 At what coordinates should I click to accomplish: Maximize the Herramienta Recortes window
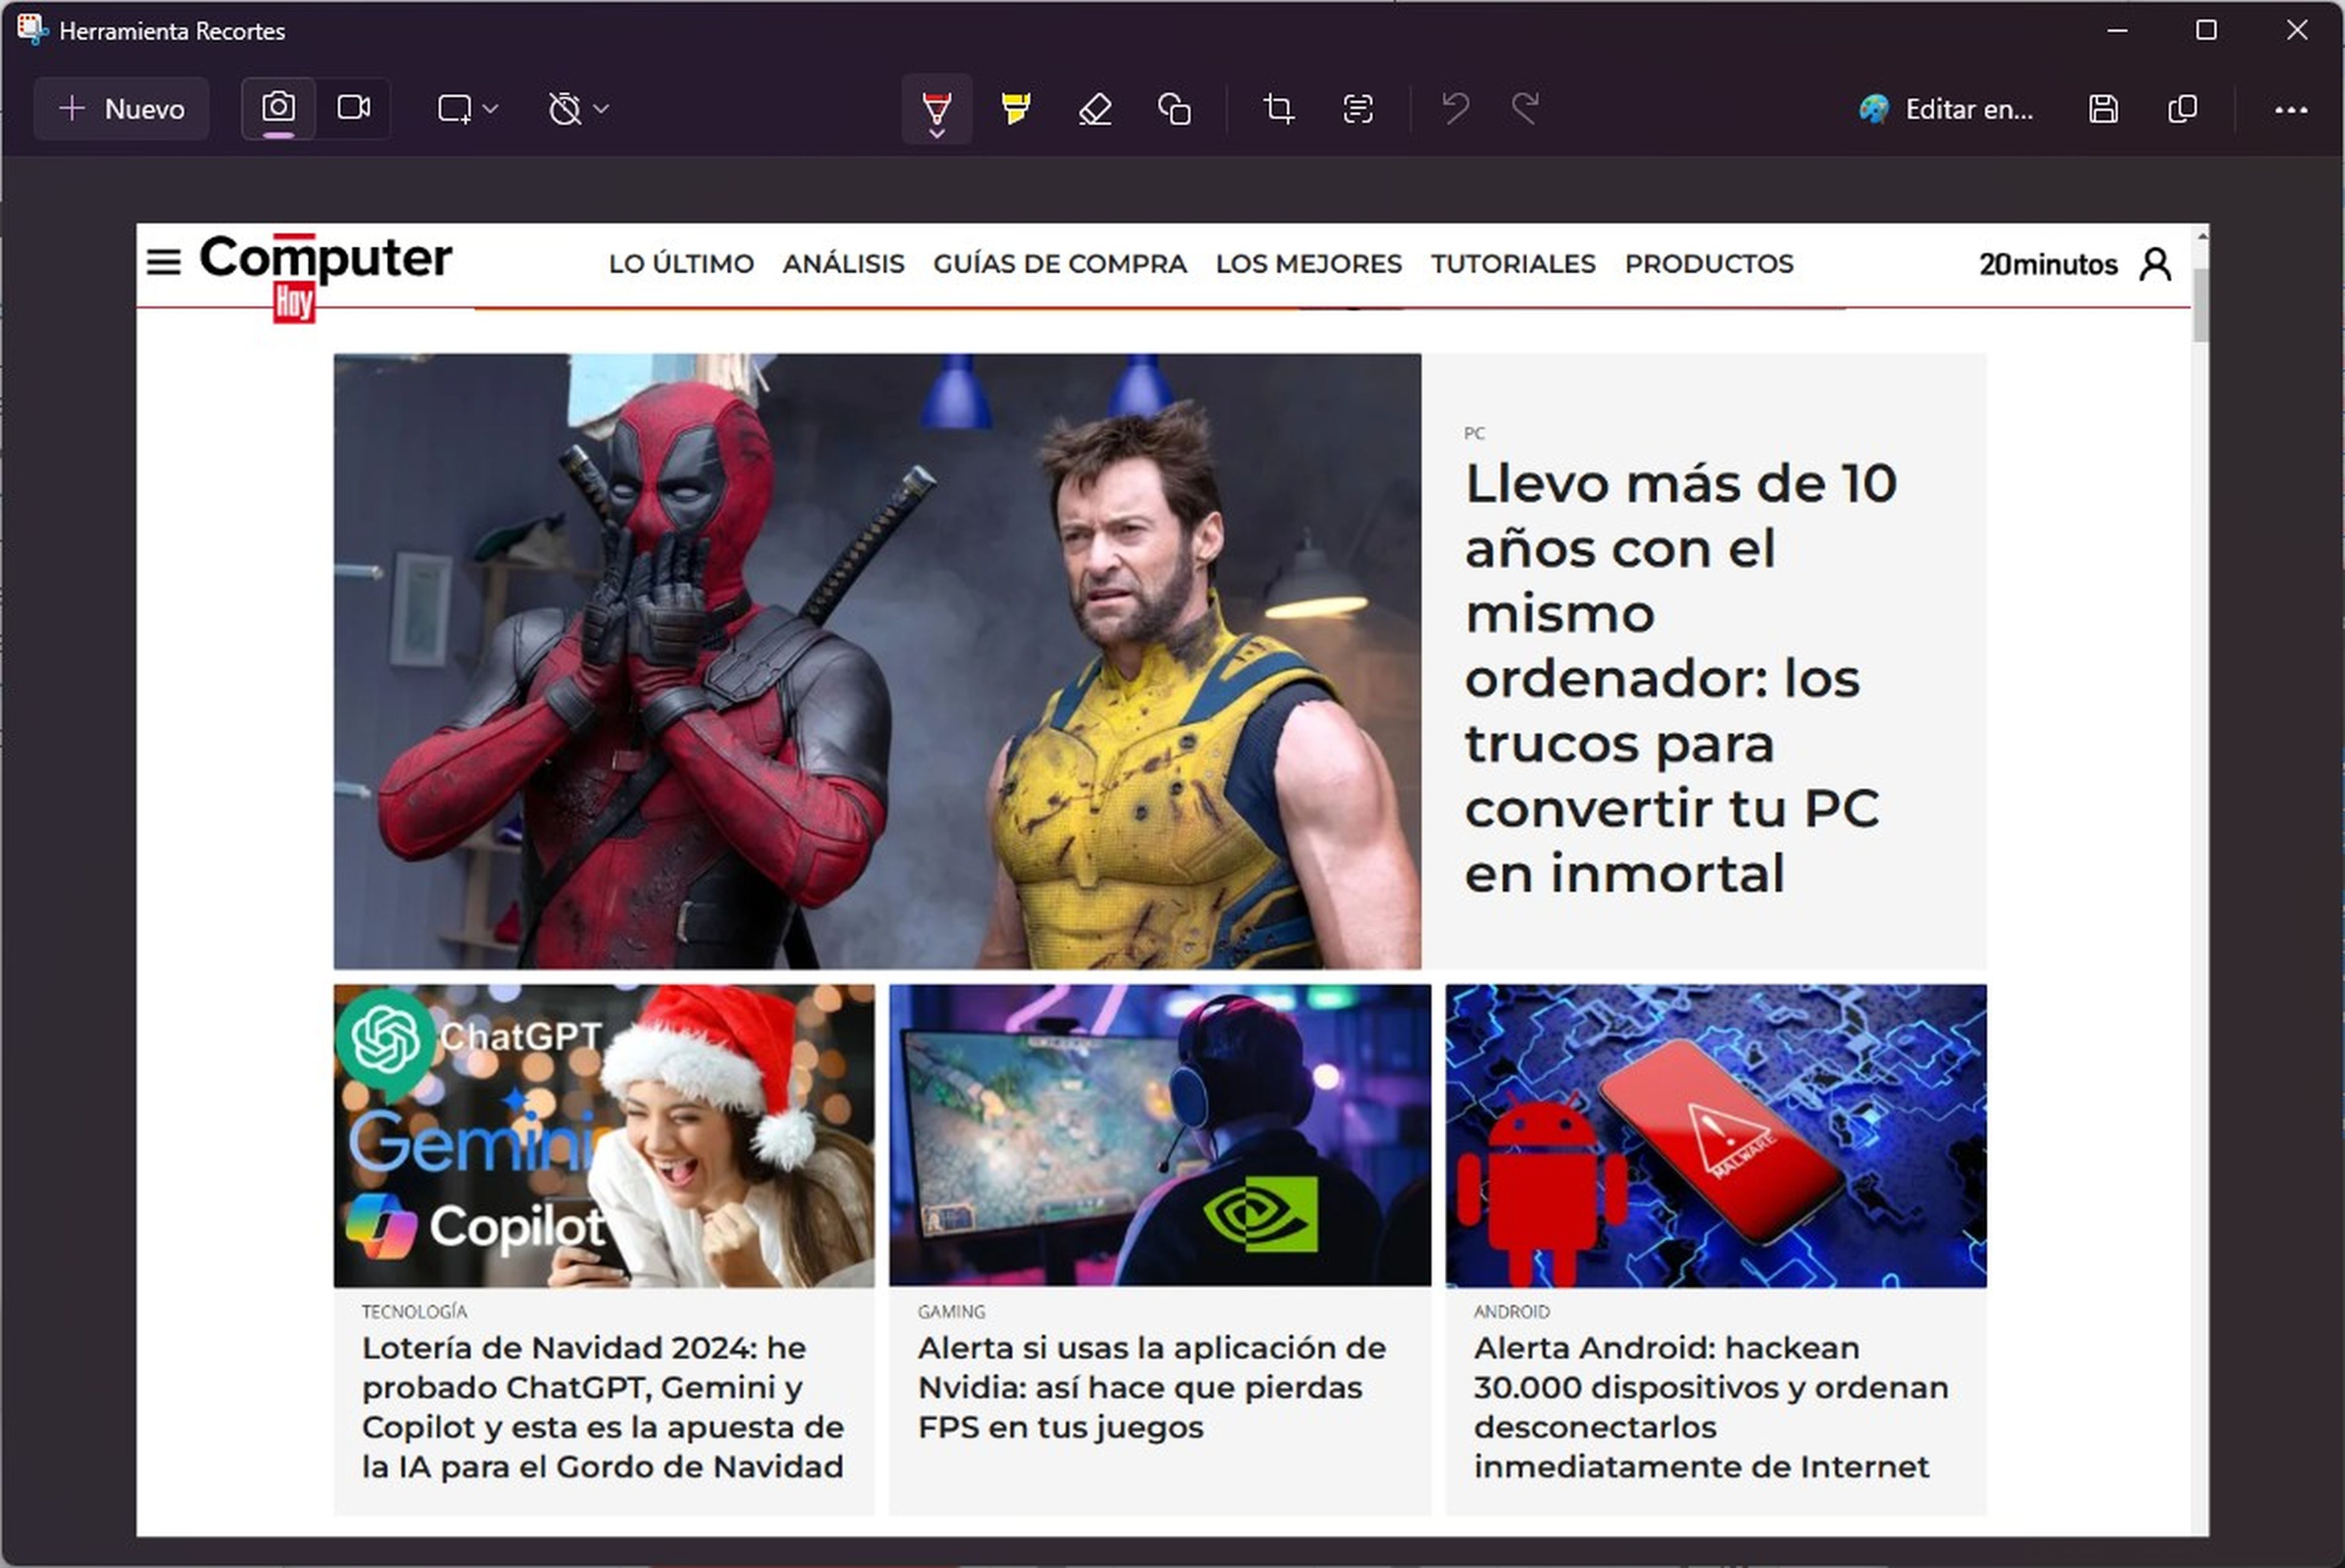tap(2206, 30)
